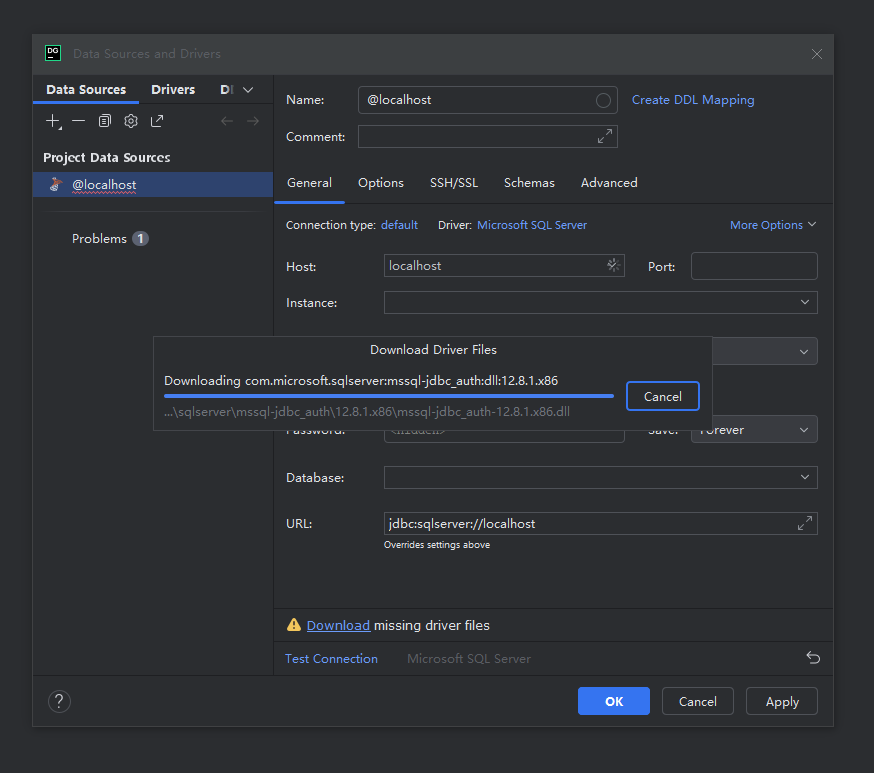
Task: Show hidden tabs via chevron
Action: point(248,90)
